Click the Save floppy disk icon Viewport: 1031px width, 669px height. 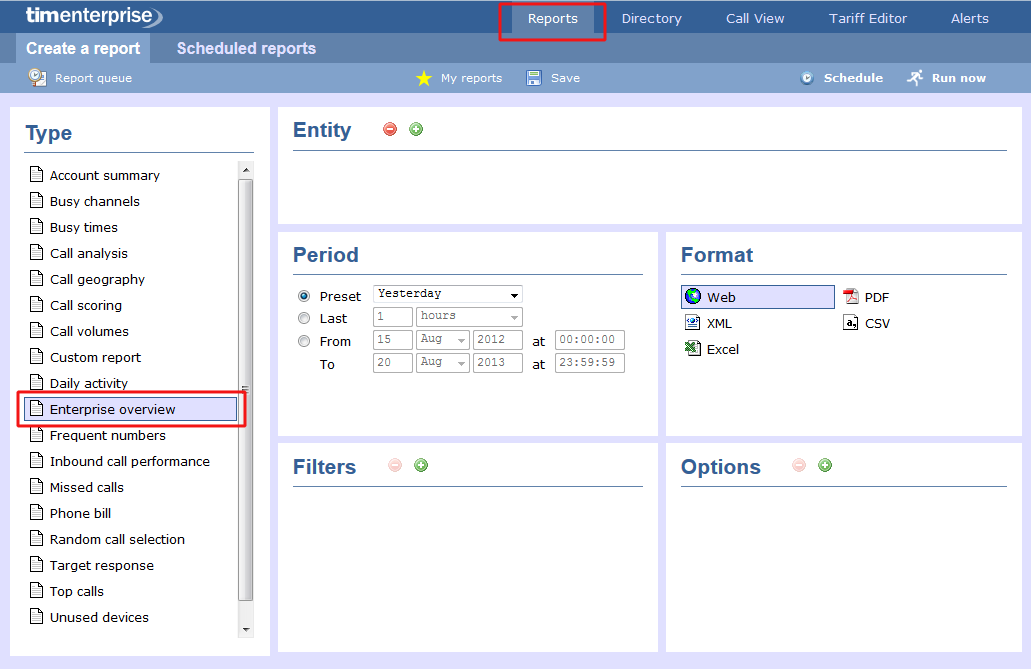pos(534,78)
